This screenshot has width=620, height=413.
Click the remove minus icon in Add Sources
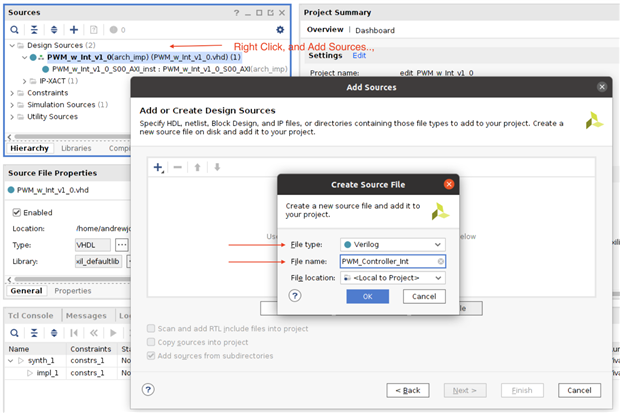click(178, 167)
